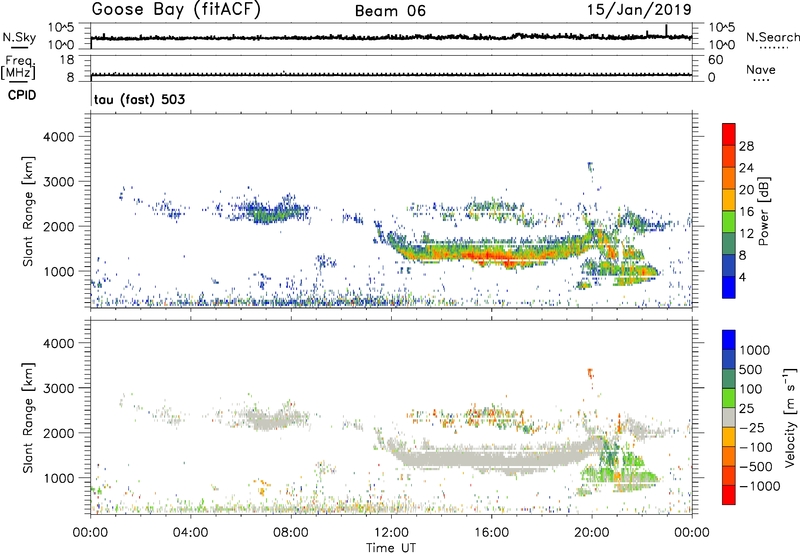Click the 'Time UT' axis label
The height and width of the screenshot is (554, 800).
point(391,548)
